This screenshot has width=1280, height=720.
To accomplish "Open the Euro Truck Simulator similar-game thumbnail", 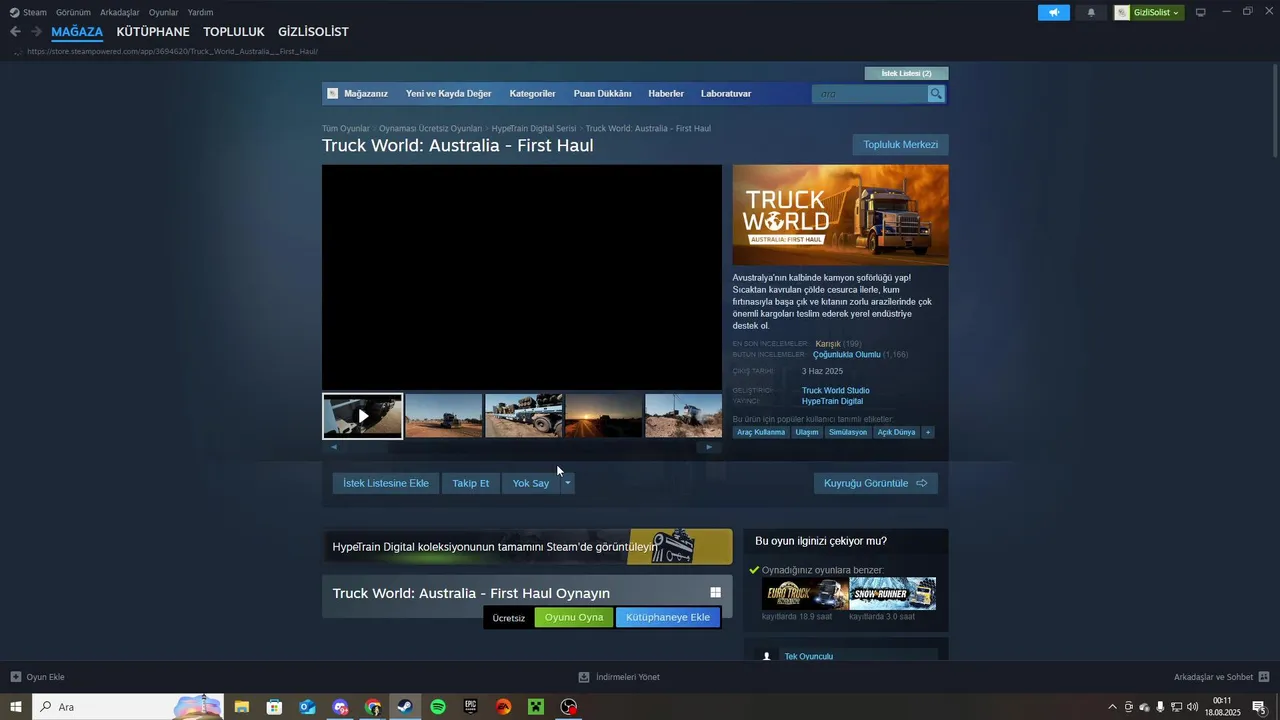I will click(x=804, y=594).
